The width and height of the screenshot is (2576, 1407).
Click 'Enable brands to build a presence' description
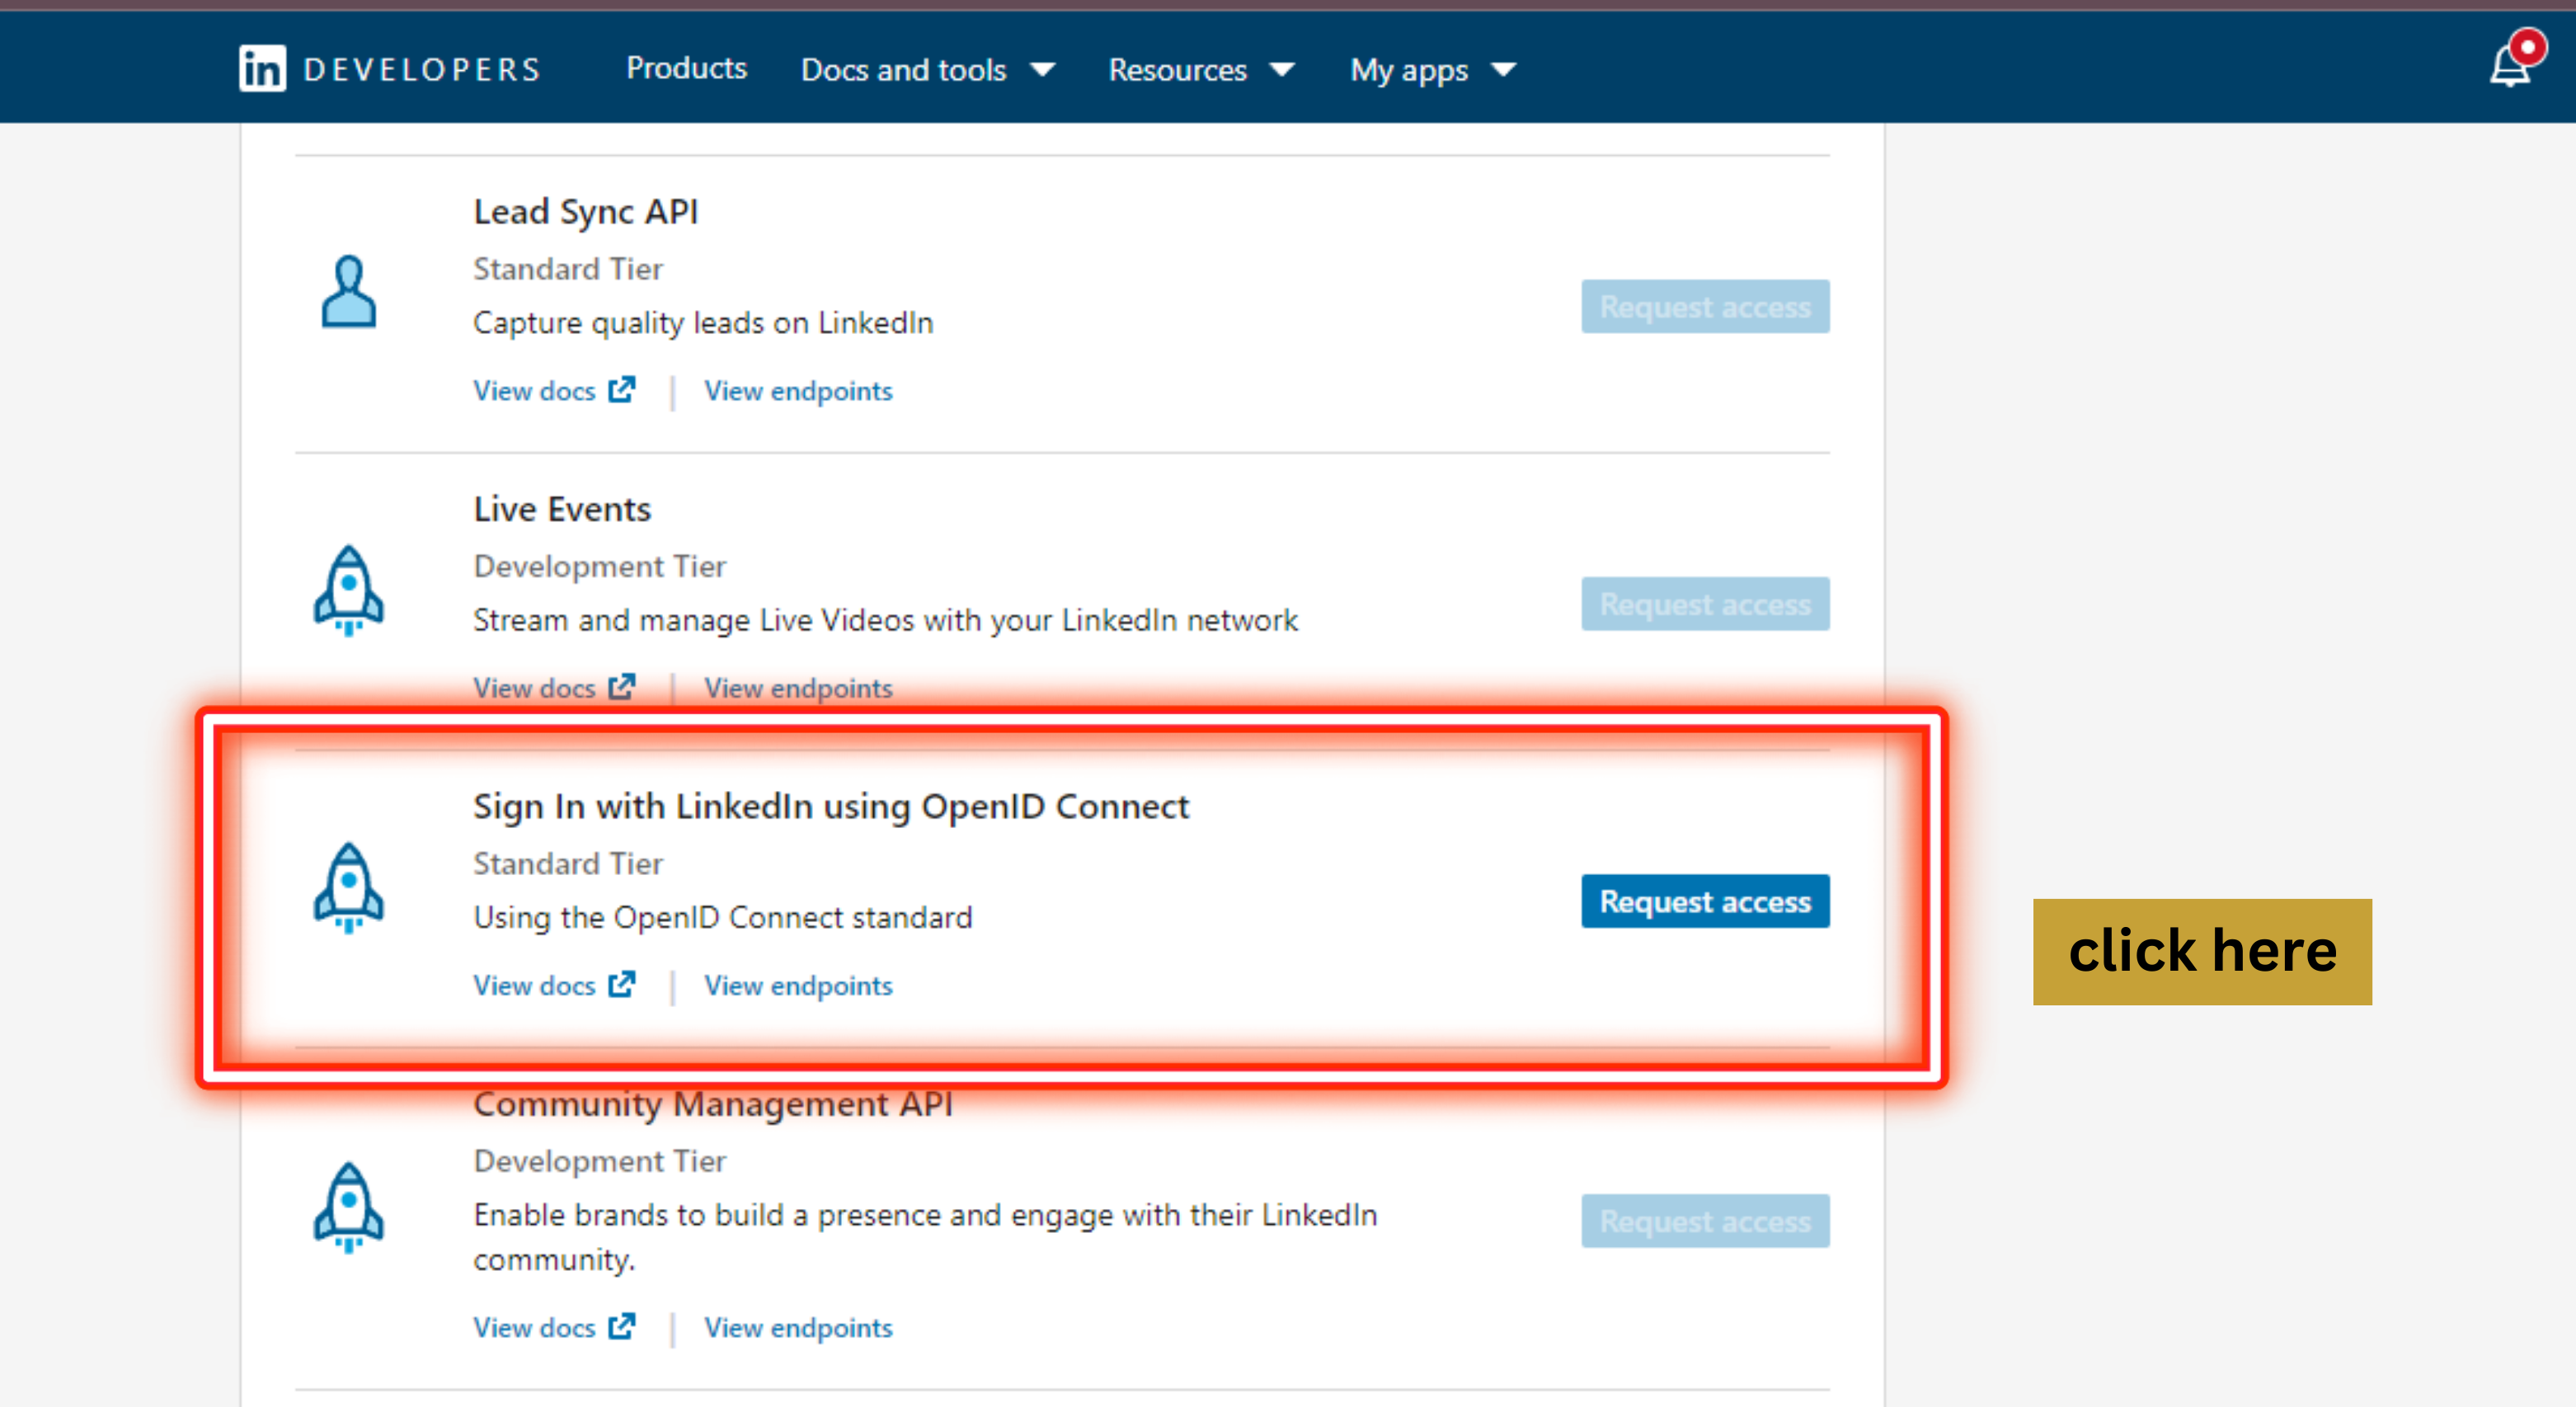(x=925, y=1237)
